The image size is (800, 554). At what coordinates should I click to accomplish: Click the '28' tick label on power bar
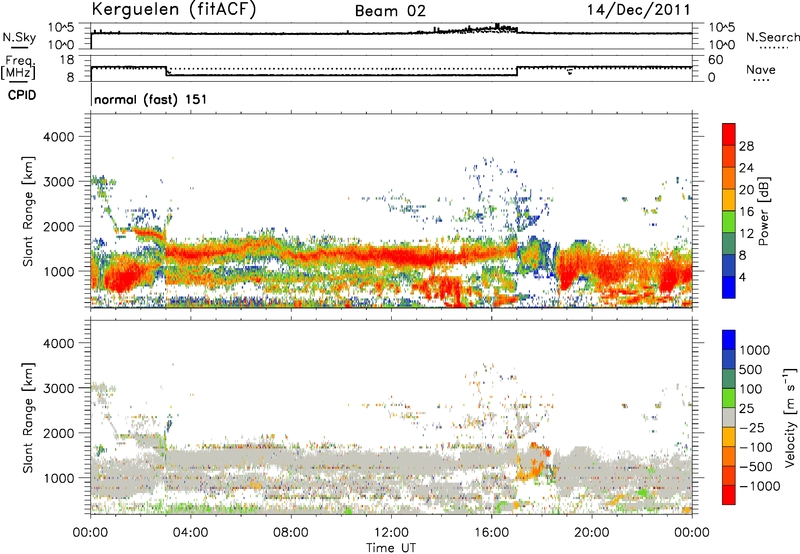click(746, 146)
